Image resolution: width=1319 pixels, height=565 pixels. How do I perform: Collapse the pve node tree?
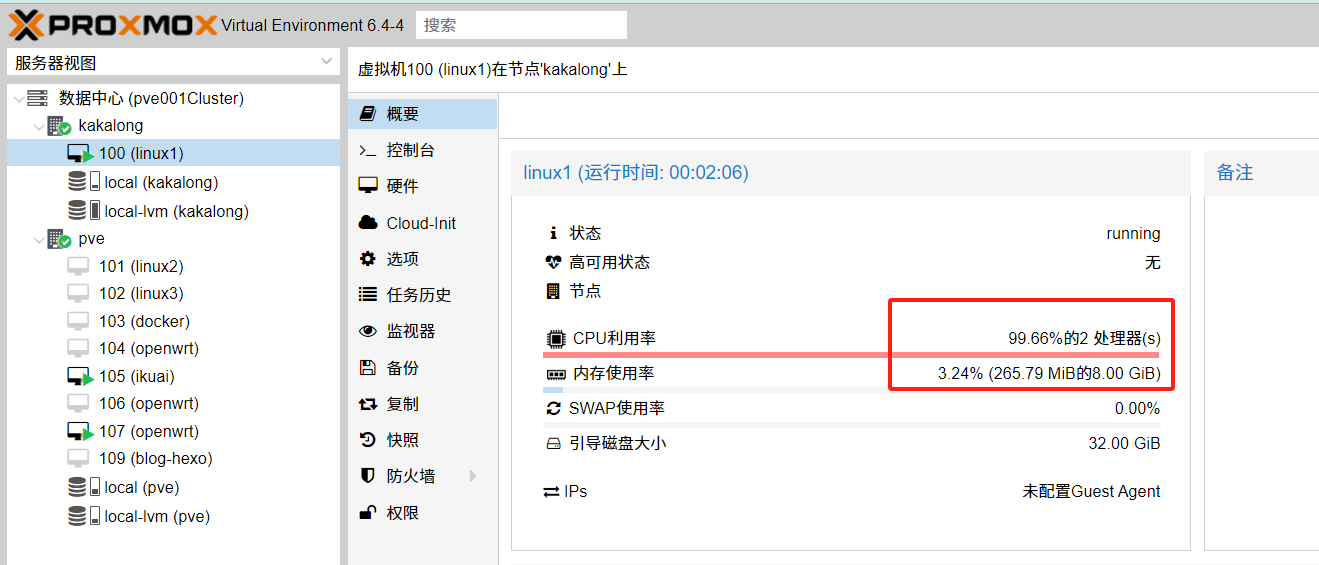[38, 240]
